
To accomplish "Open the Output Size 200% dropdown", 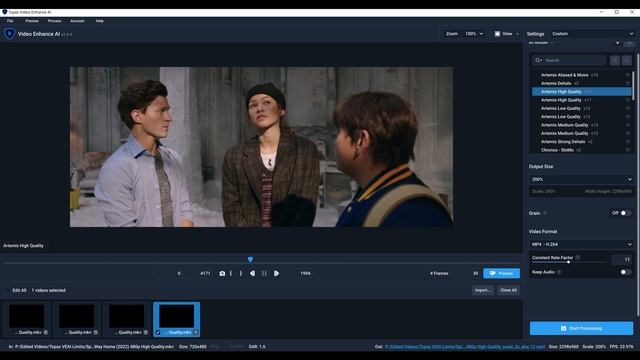I will tap(581, 180).
